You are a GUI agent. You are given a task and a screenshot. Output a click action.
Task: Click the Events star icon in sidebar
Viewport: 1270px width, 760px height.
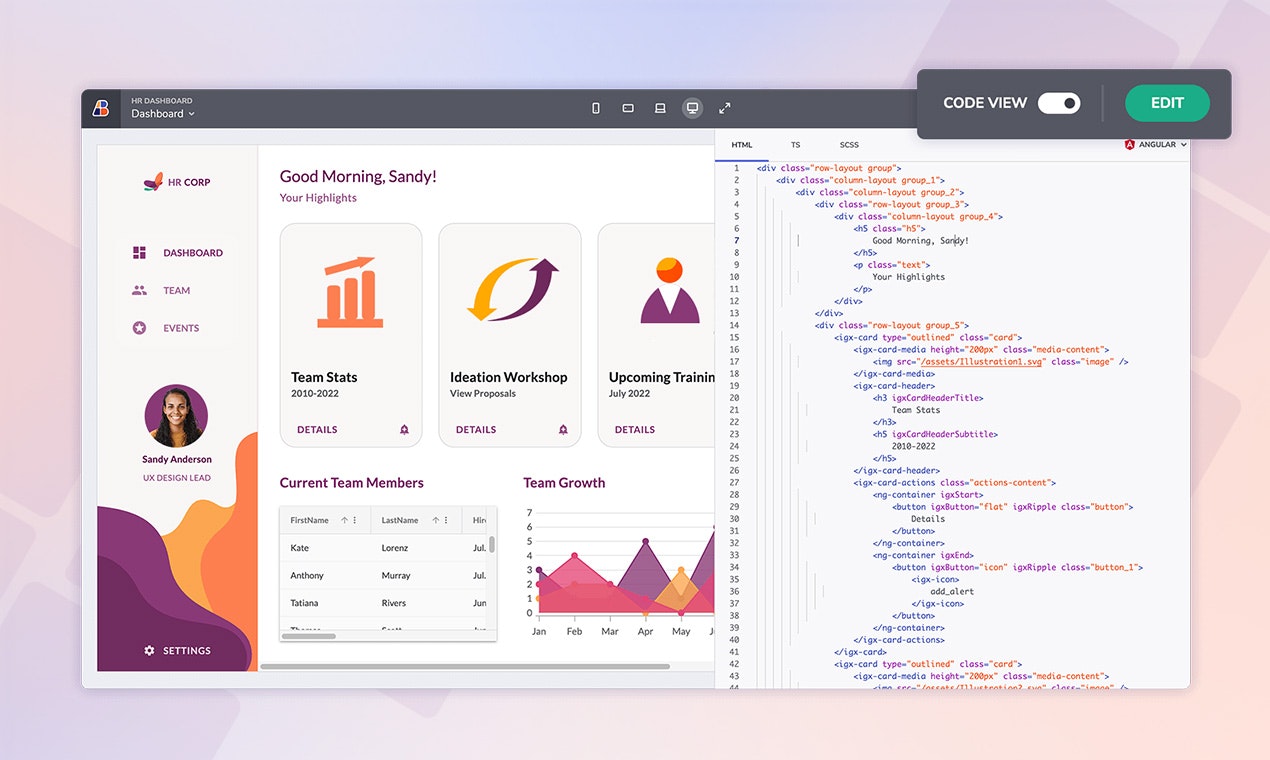139,328
